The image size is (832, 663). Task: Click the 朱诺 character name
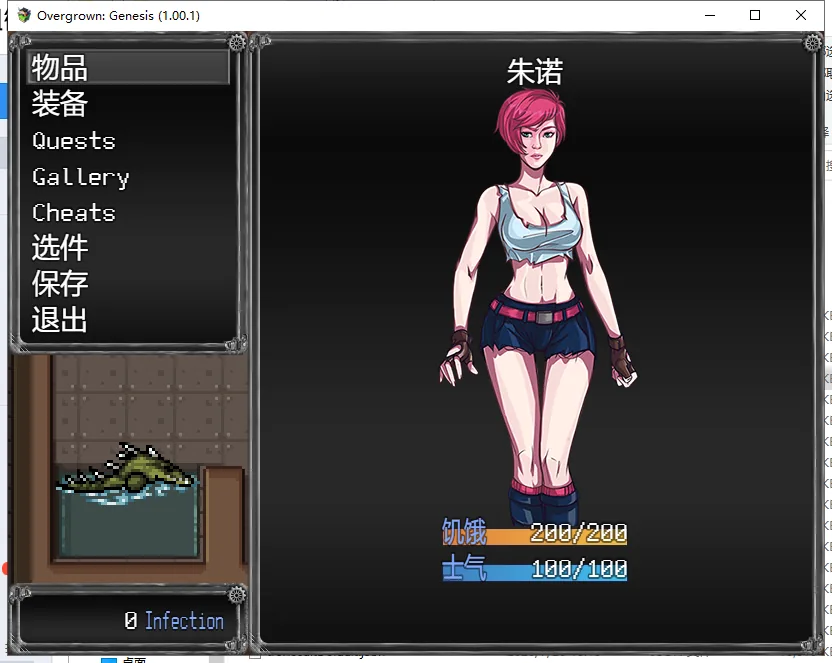[535, 72]
